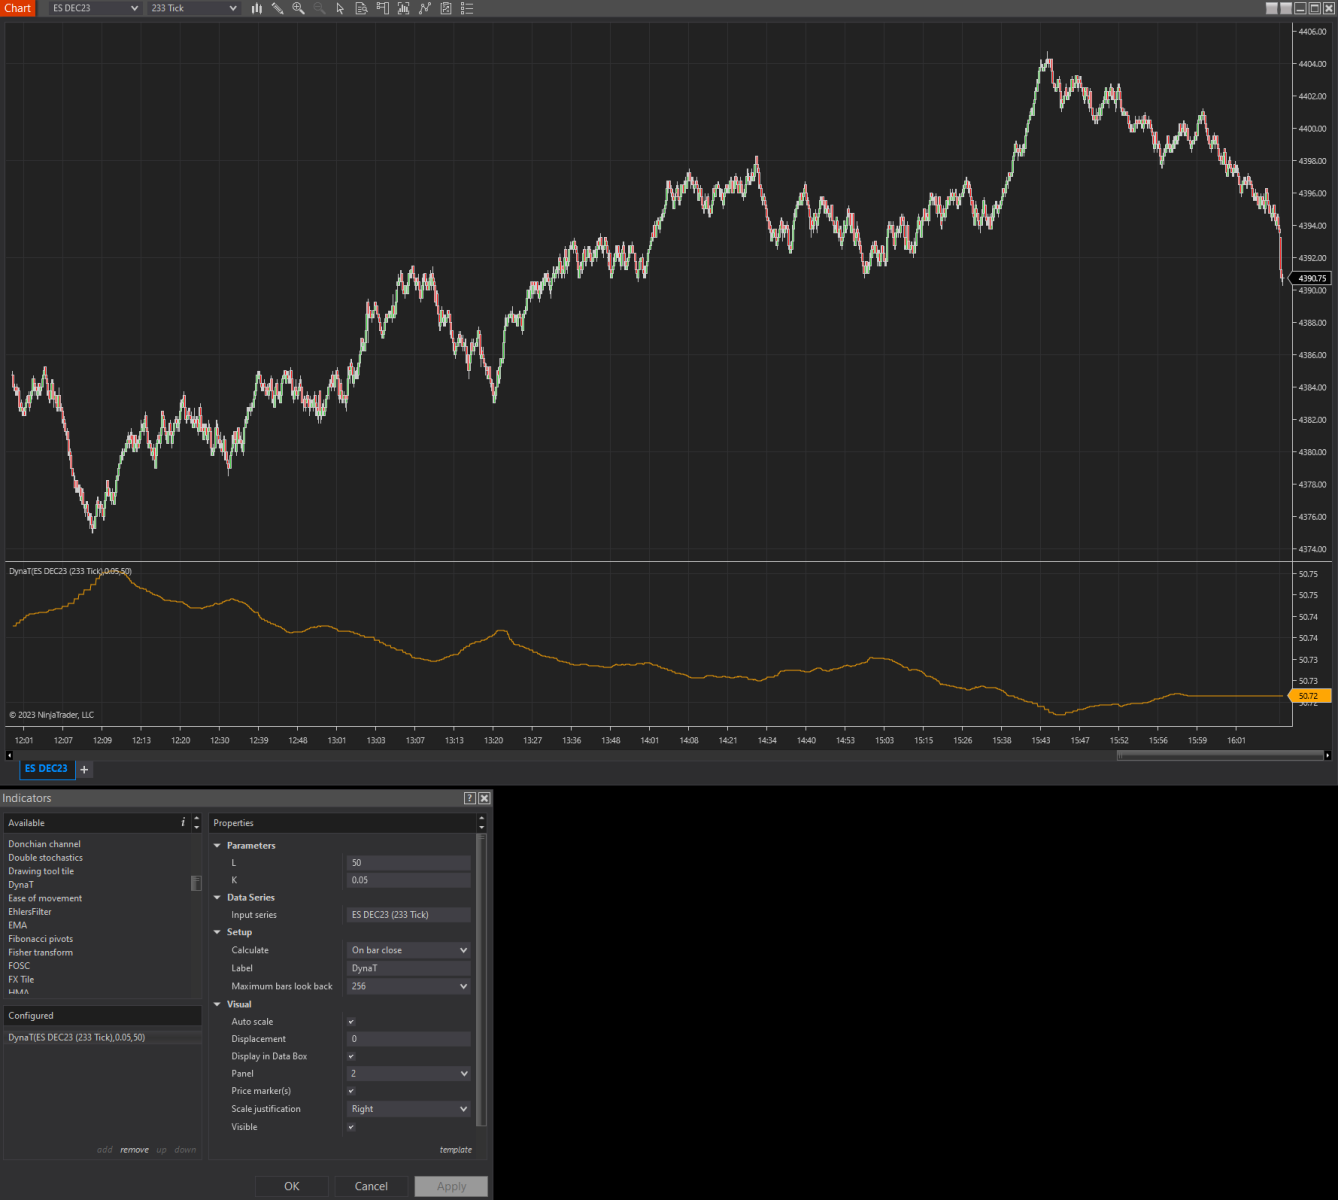Image resolution: width=1338 pixels, height=1200 pixels.
Task: Toggle the Display in Data Box checkbox
Action: (x=351, y=1056)
